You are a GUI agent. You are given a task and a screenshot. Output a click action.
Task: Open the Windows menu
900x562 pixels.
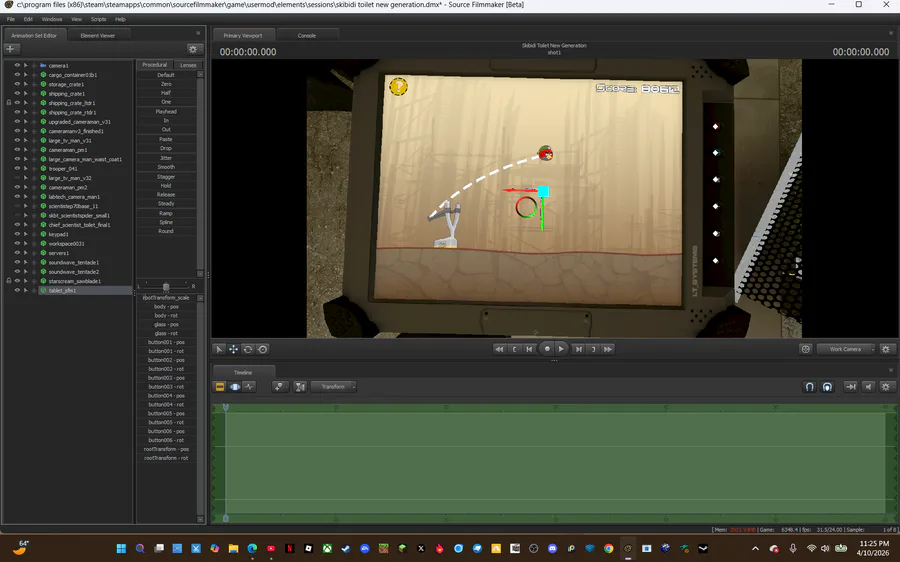(52, 20)
